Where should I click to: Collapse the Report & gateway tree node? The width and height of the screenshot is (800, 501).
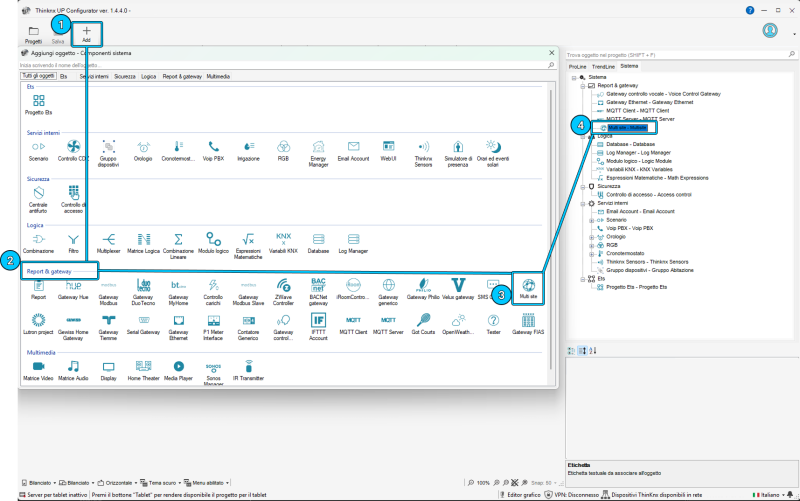(583, 86)
